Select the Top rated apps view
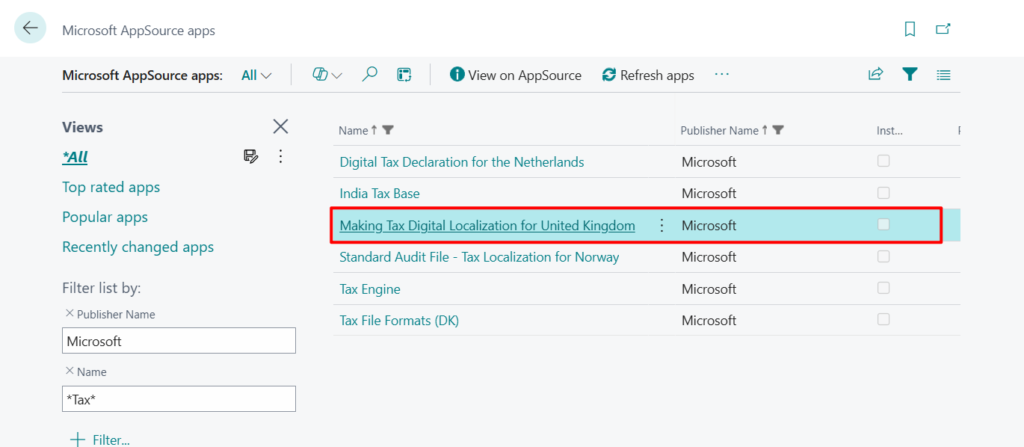Image resolution: width=1024 pixels, height=447 pixels. pyautogui.click(x=111, y=187)
